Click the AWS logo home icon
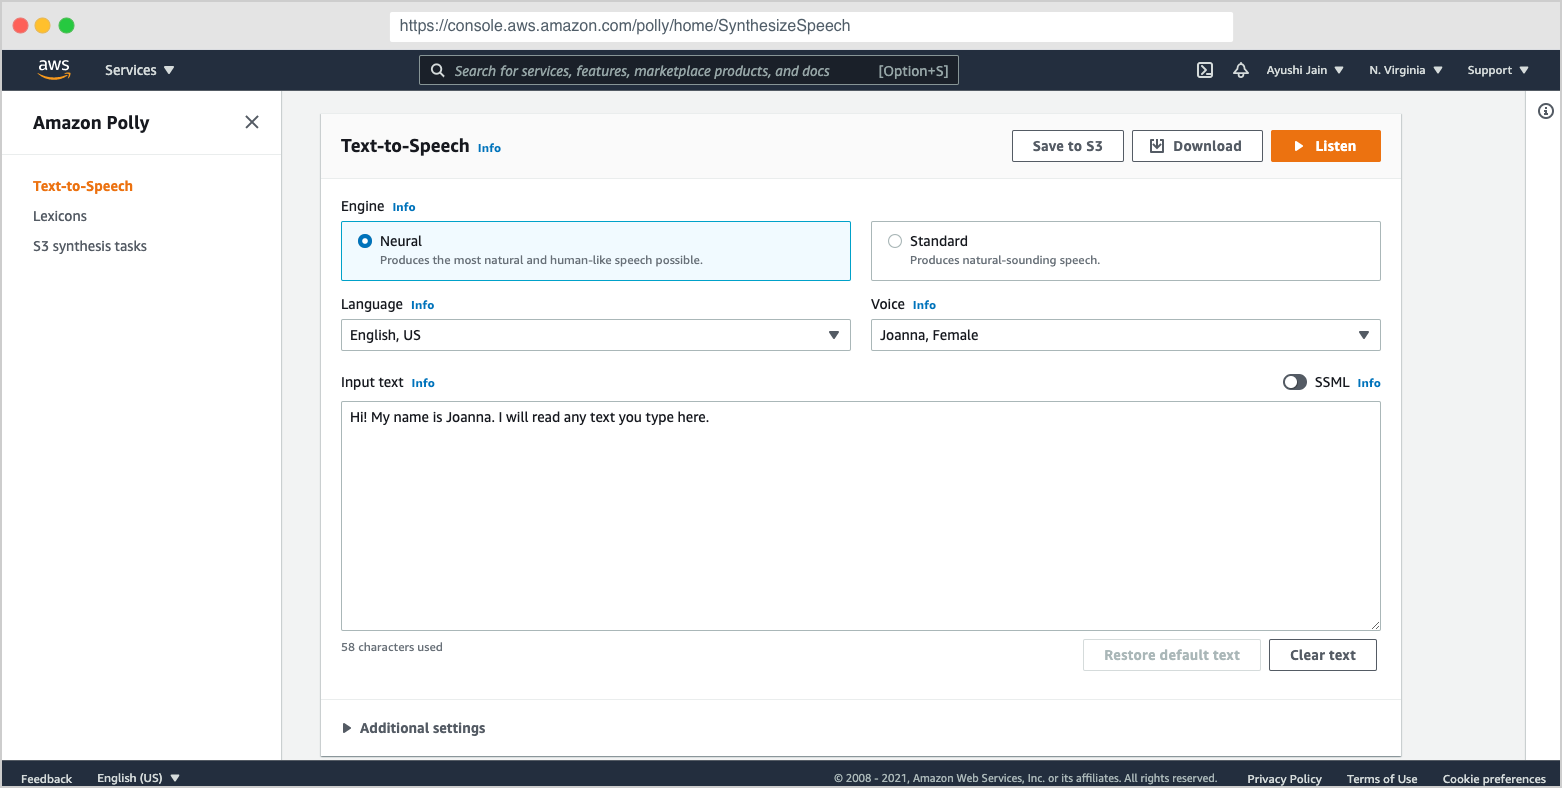Screen dimensions: 1562x788 click(x=54, y=69)
